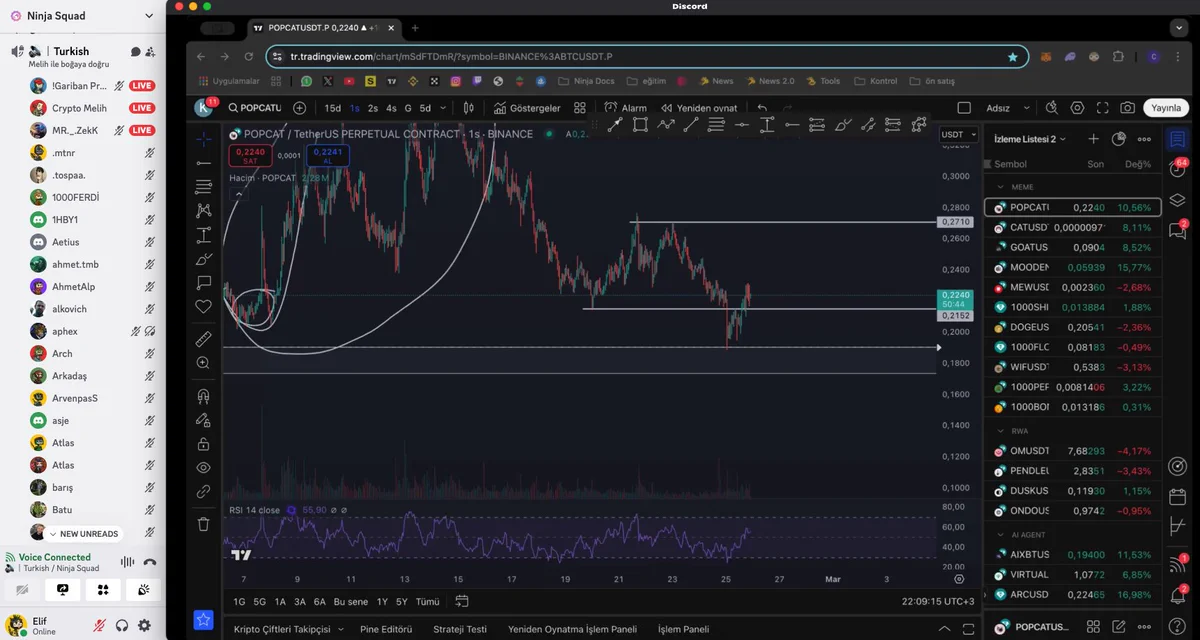Select the pattern drawing tool in left toolbar
The image size is (1200, 640).
pyautogui.click(x=204, y=210)
